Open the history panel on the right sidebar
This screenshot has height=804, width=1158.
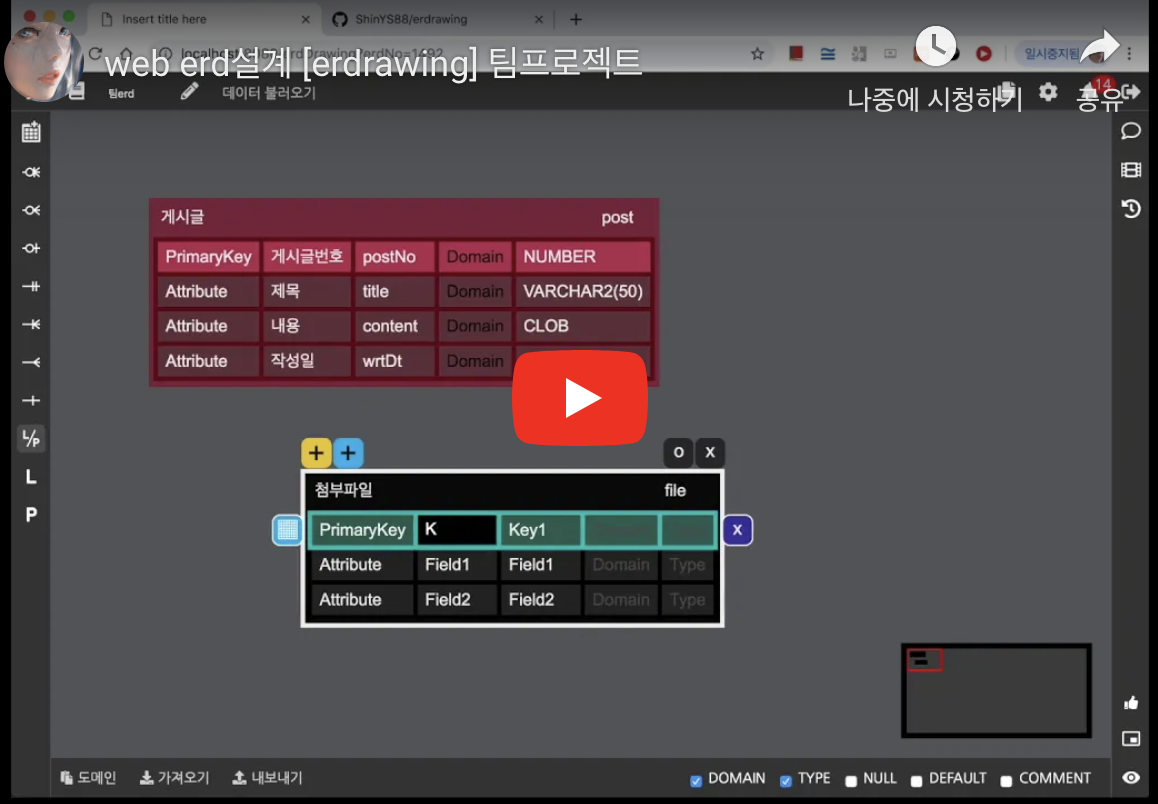click(x=1131, y=208)
